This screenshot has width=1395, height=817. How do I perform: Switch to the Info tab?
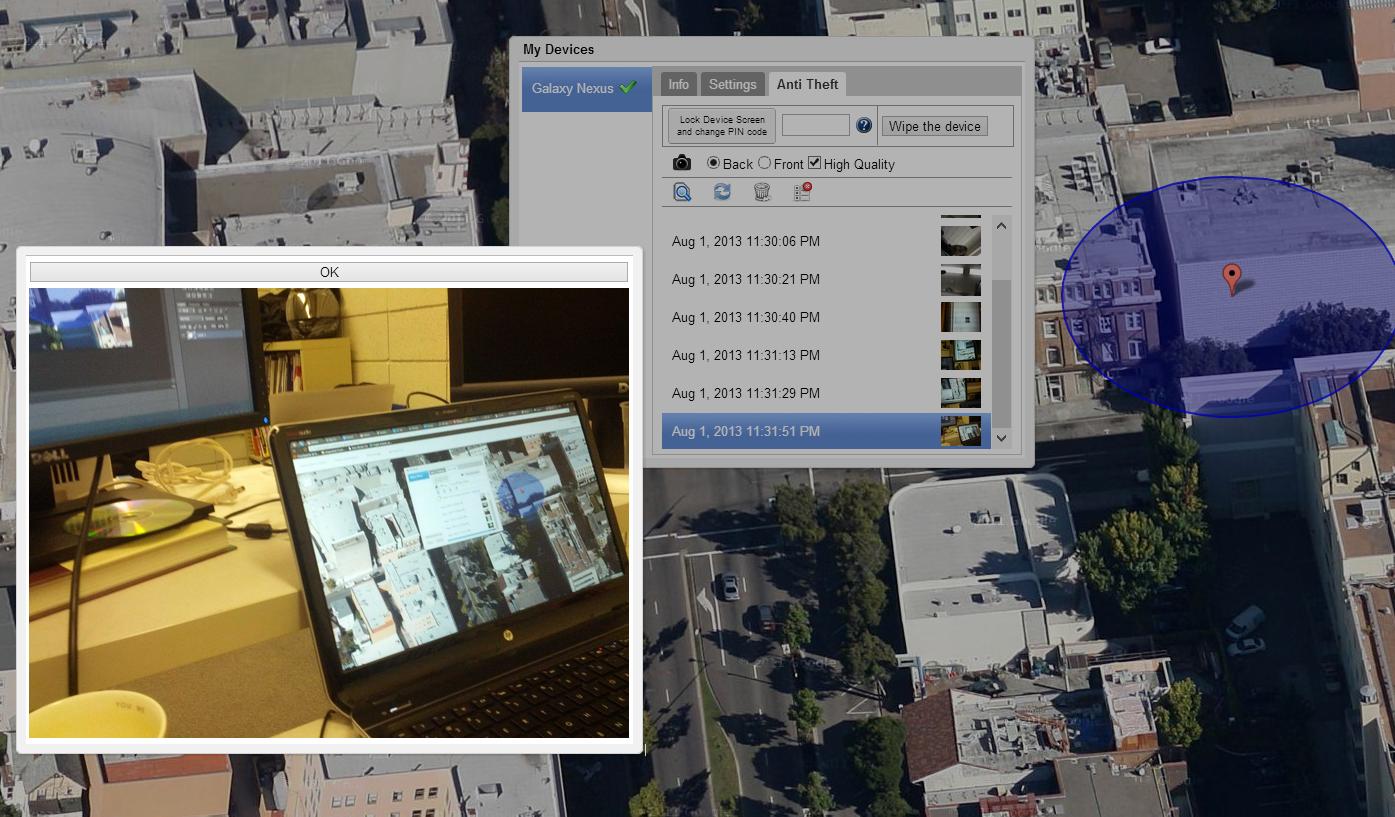pos(679,85)
